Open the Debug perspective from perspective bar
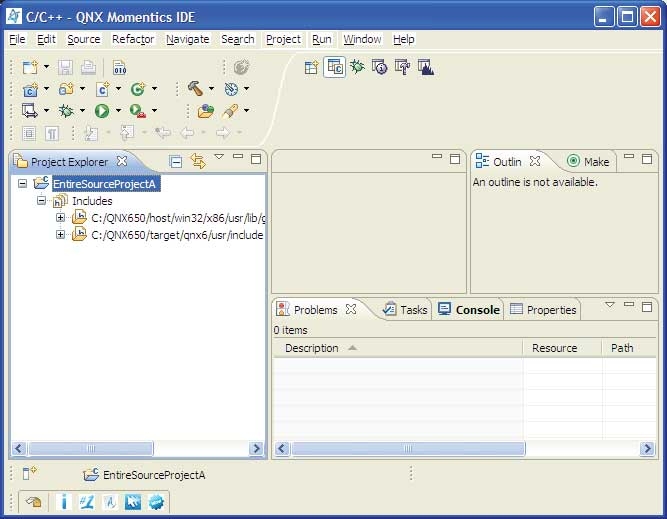 pyautogui.click(x=356, y=67)
